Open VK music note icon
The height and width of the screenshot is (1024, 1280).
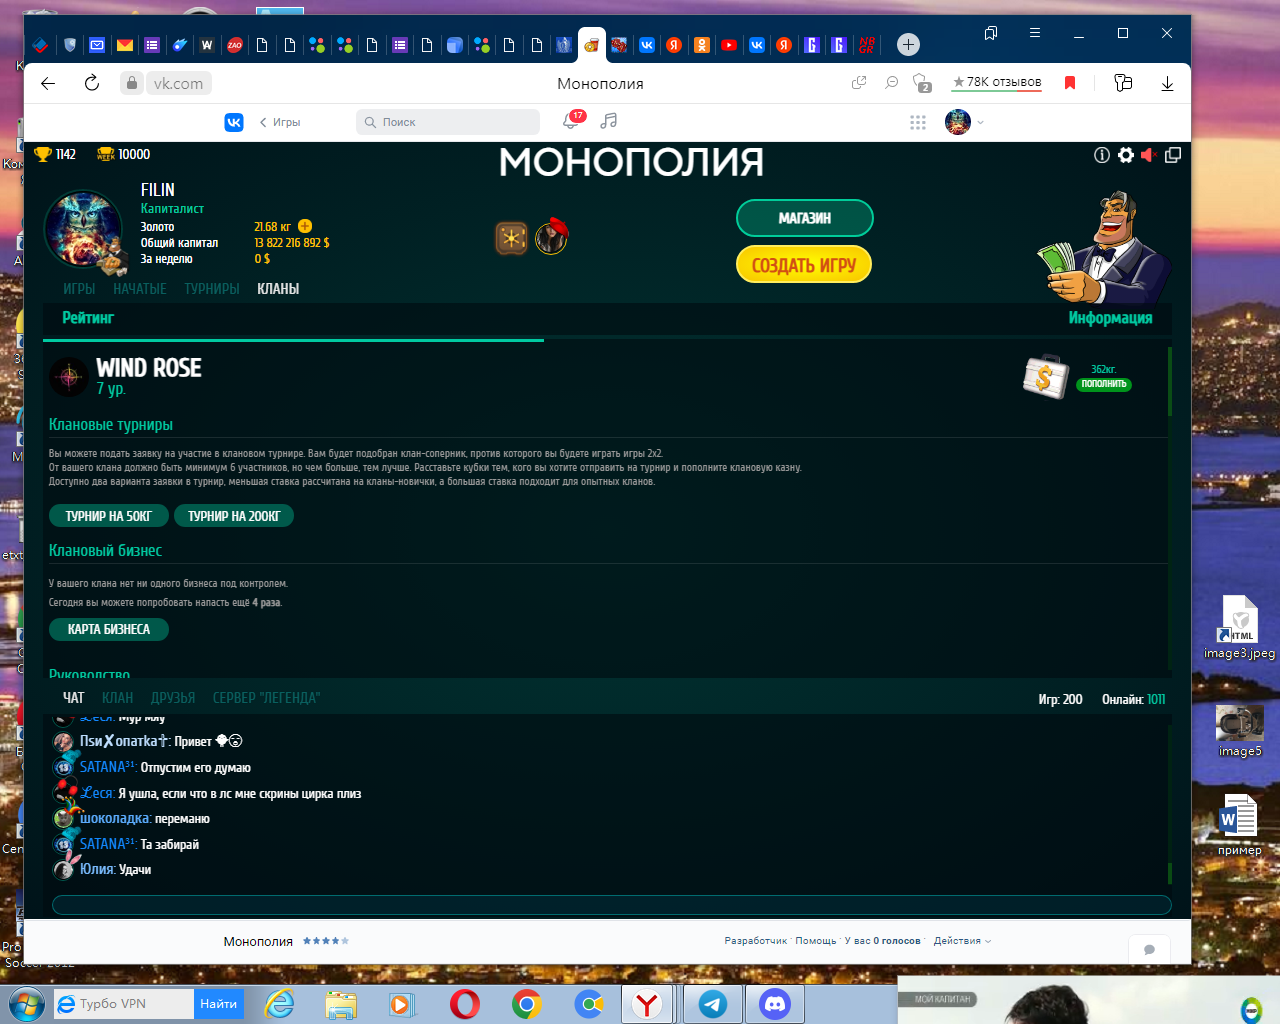click(x=608, y=121)
